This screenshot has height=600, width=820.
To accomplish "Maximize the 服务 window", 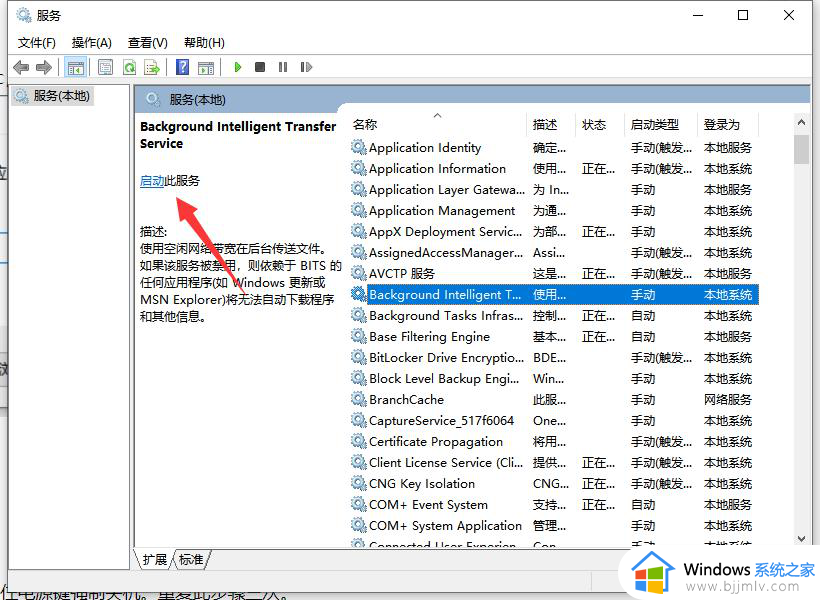I will tap(743, 15).
